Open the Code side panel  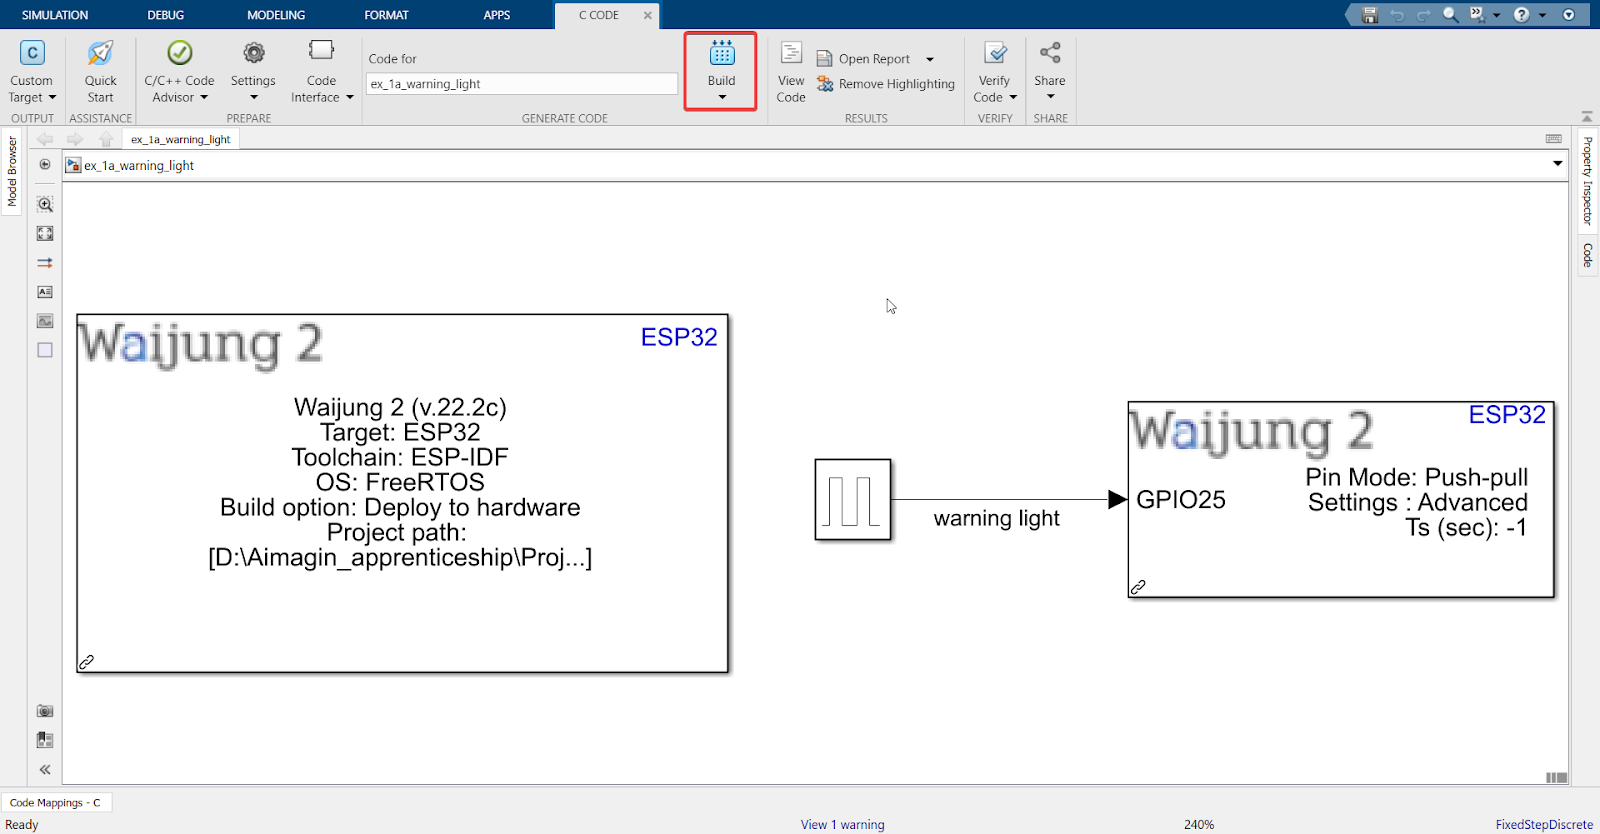click(1587, 255)
